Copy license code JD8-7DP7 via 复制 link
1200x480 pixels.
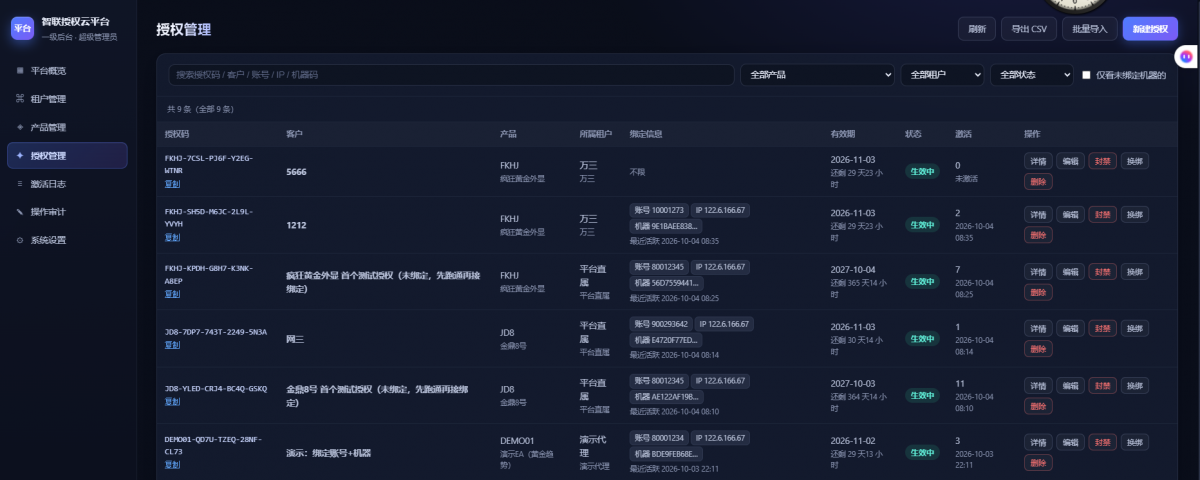pos(173,345)
